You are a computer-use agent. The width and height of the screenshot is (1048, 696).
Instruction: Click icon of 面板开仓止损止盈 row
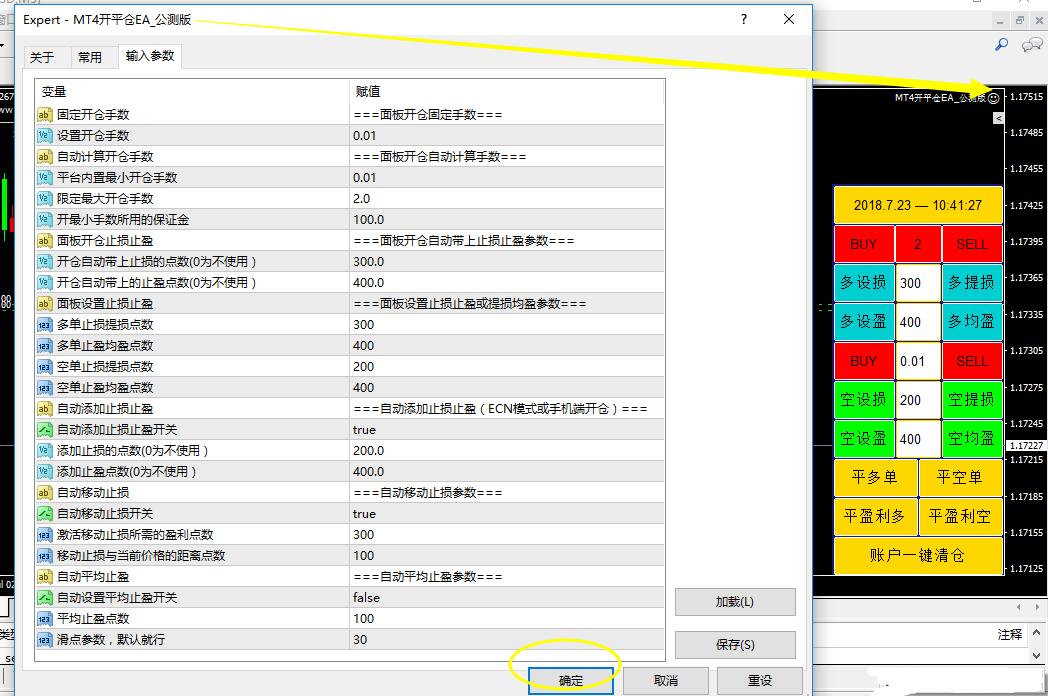point(45,241)
